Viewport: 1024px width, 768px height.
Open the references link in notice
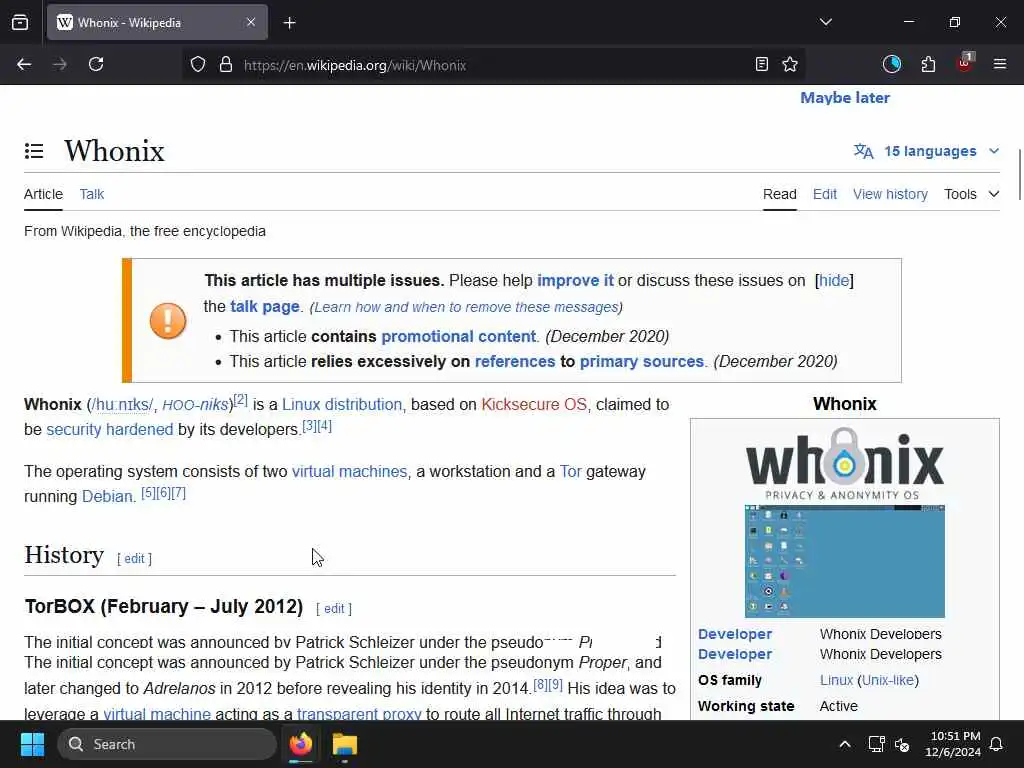pyautogui.click(x=515, y=362)
